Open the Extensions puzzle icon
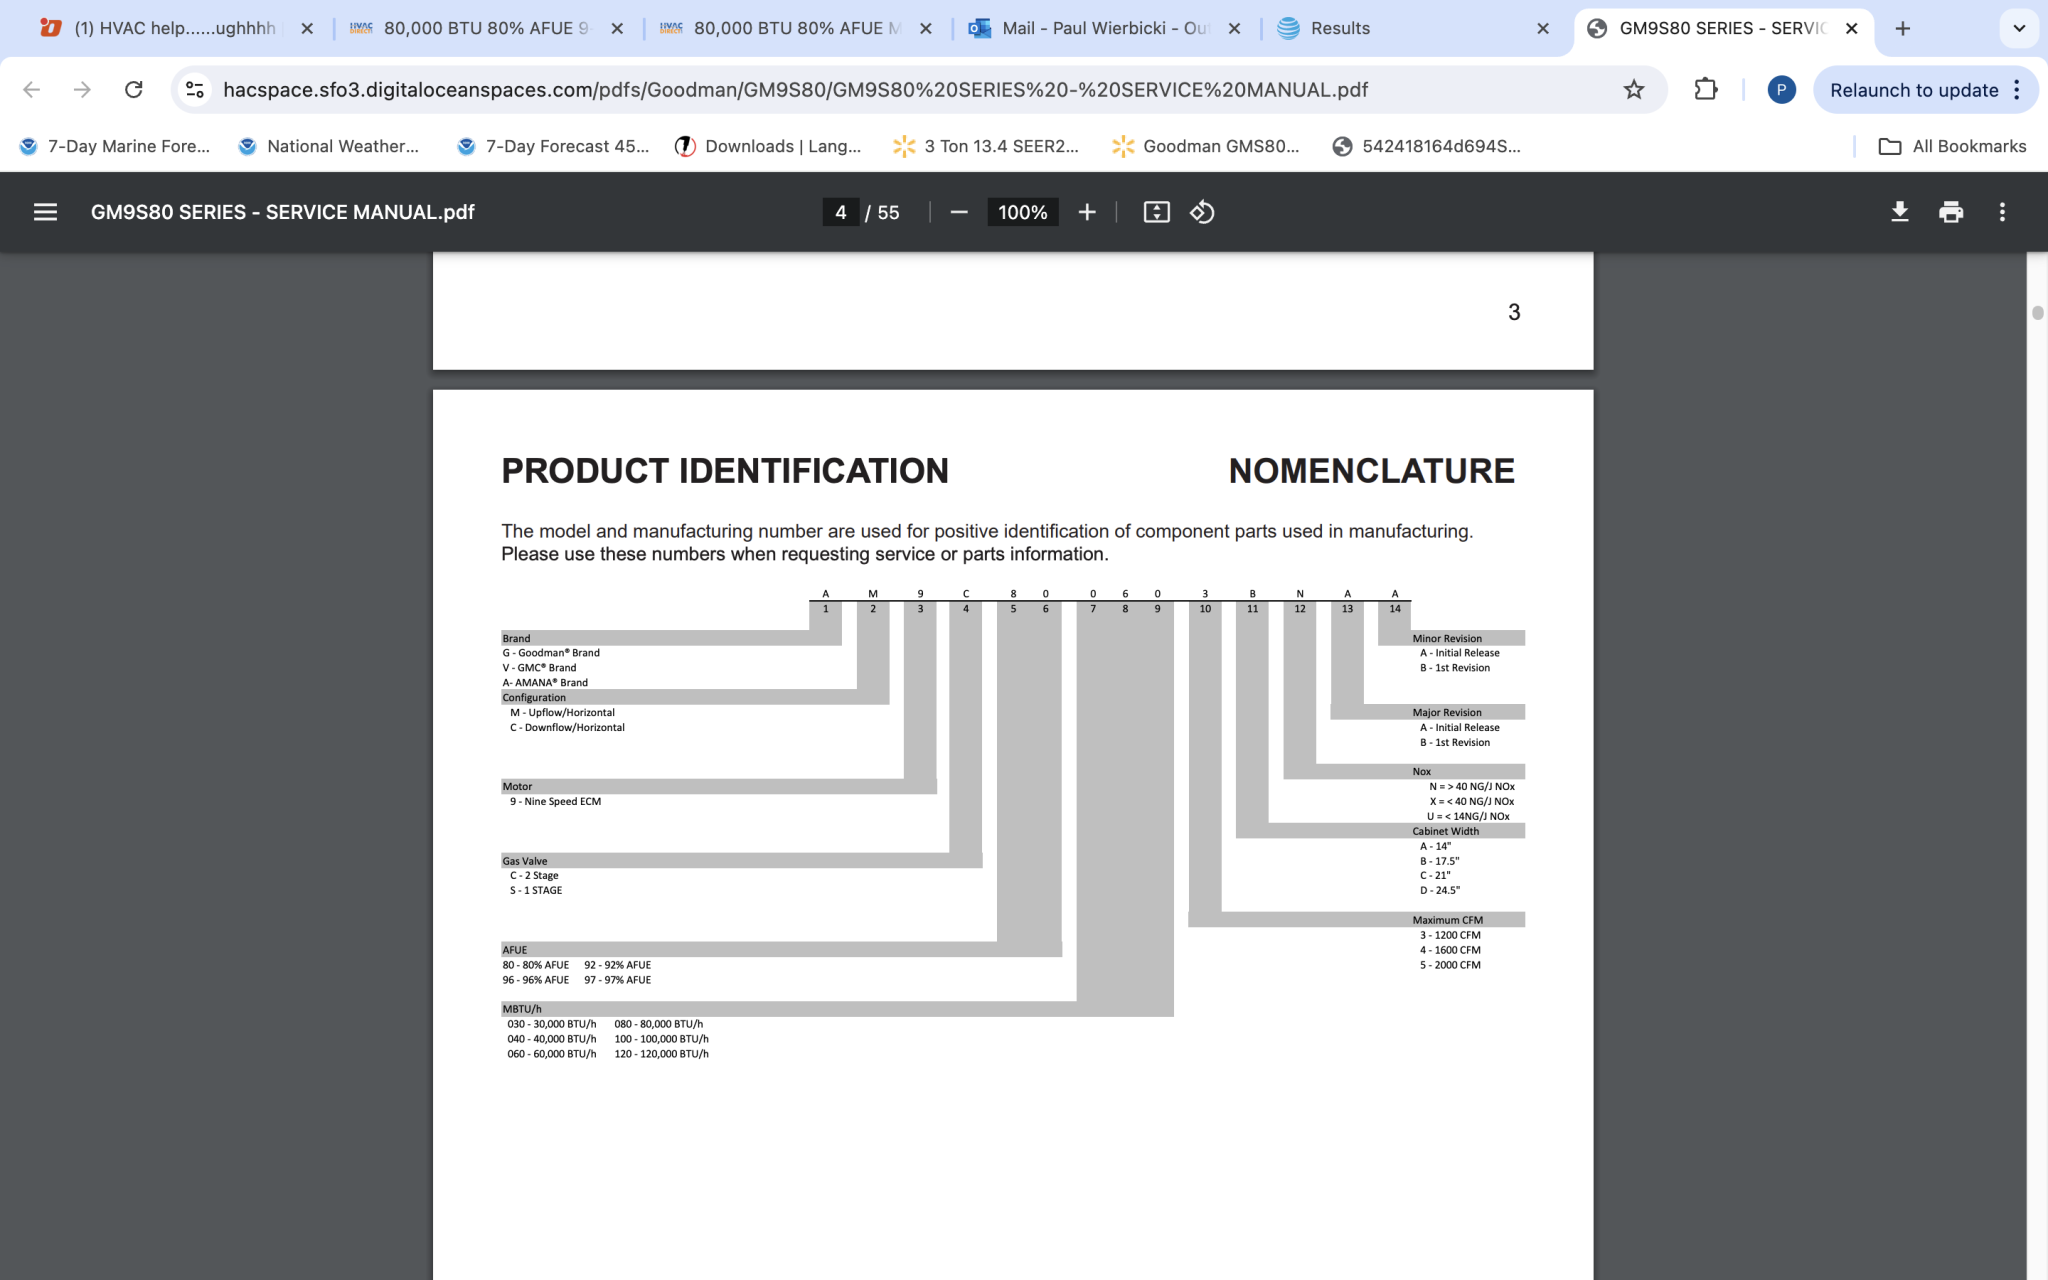2048x1280 pixels. point(1706,90)
